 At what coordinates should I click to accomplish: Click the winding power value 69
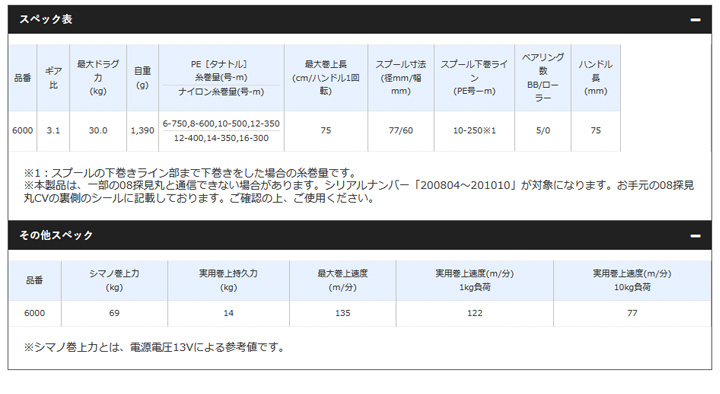tap(114, 313)
